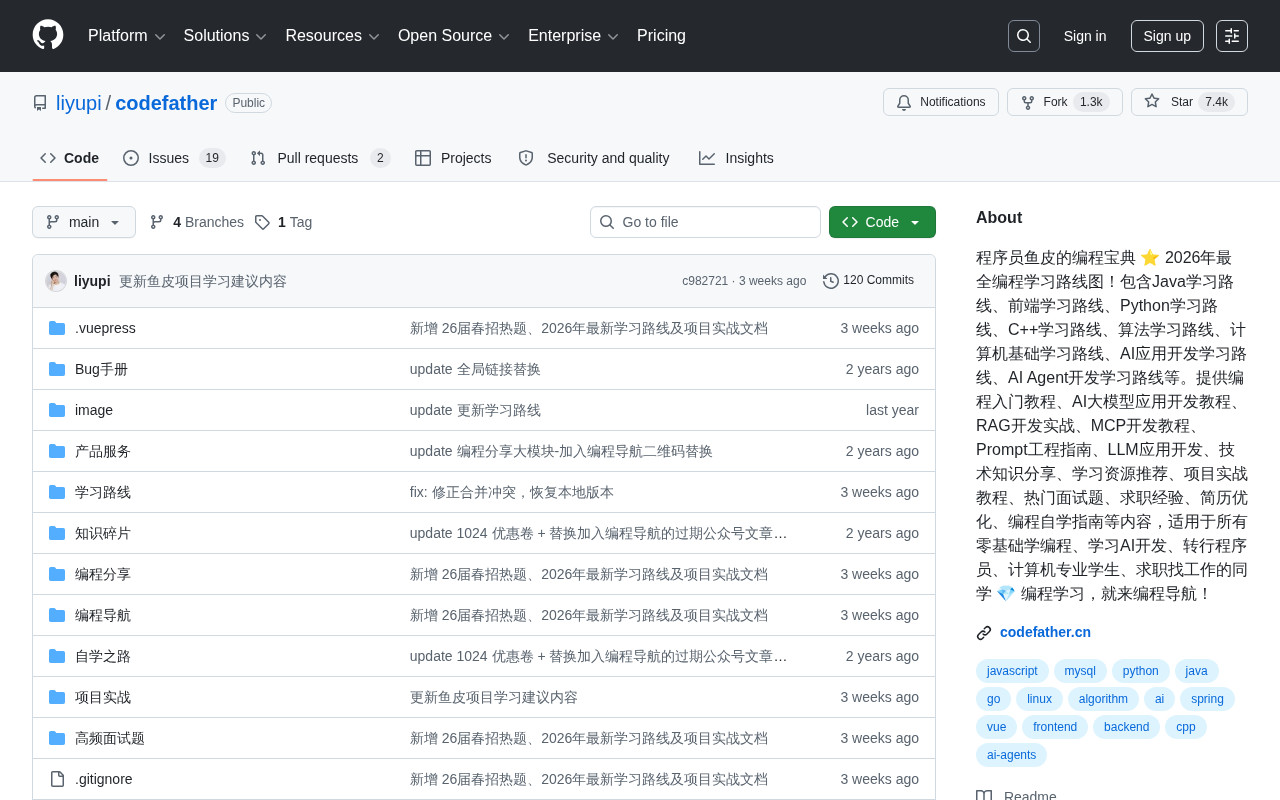Select the ai-agents topic tag

click(x=1011, y=755)
